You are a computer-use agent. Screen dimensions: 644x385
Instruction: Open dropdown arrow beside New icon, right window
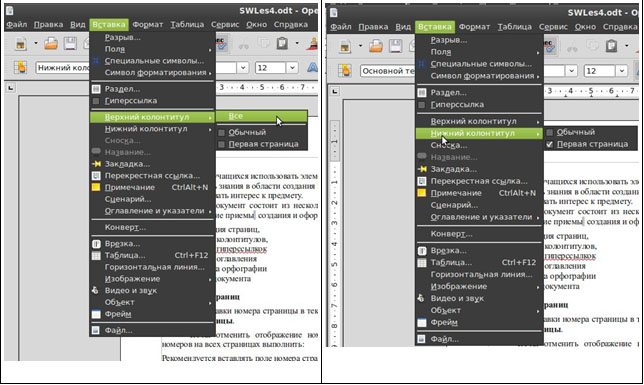360,46
